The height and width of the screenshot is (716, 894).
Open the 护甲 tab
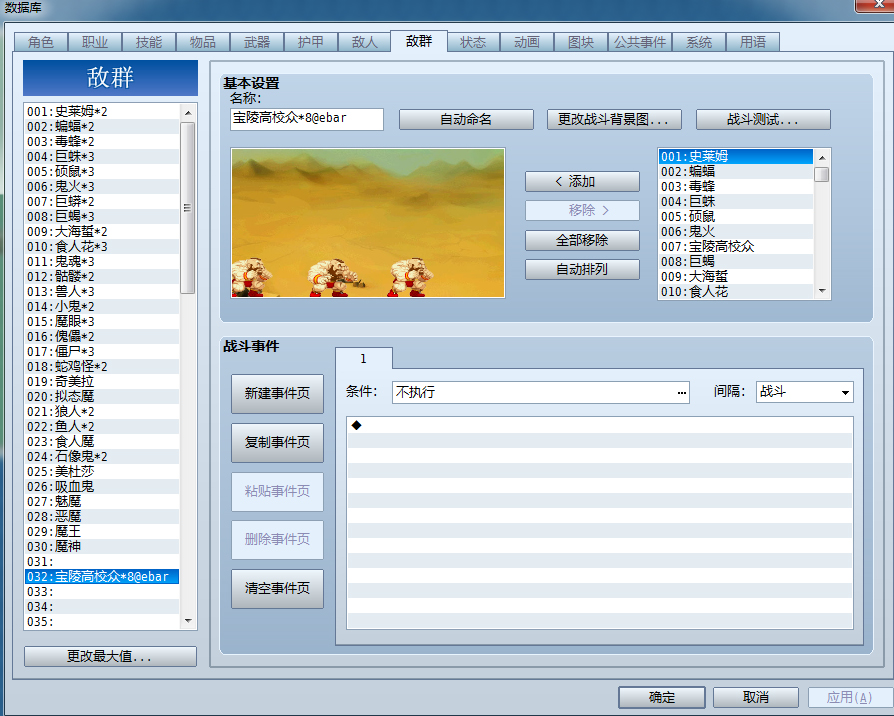click(311, 42)
